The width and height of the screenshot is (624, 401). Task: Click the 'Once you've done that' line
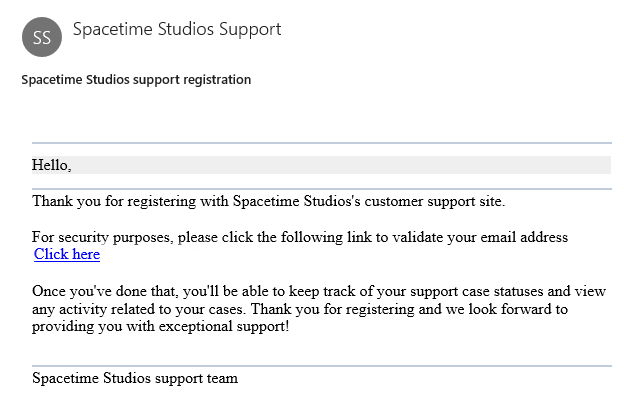(x=319, y=291)
